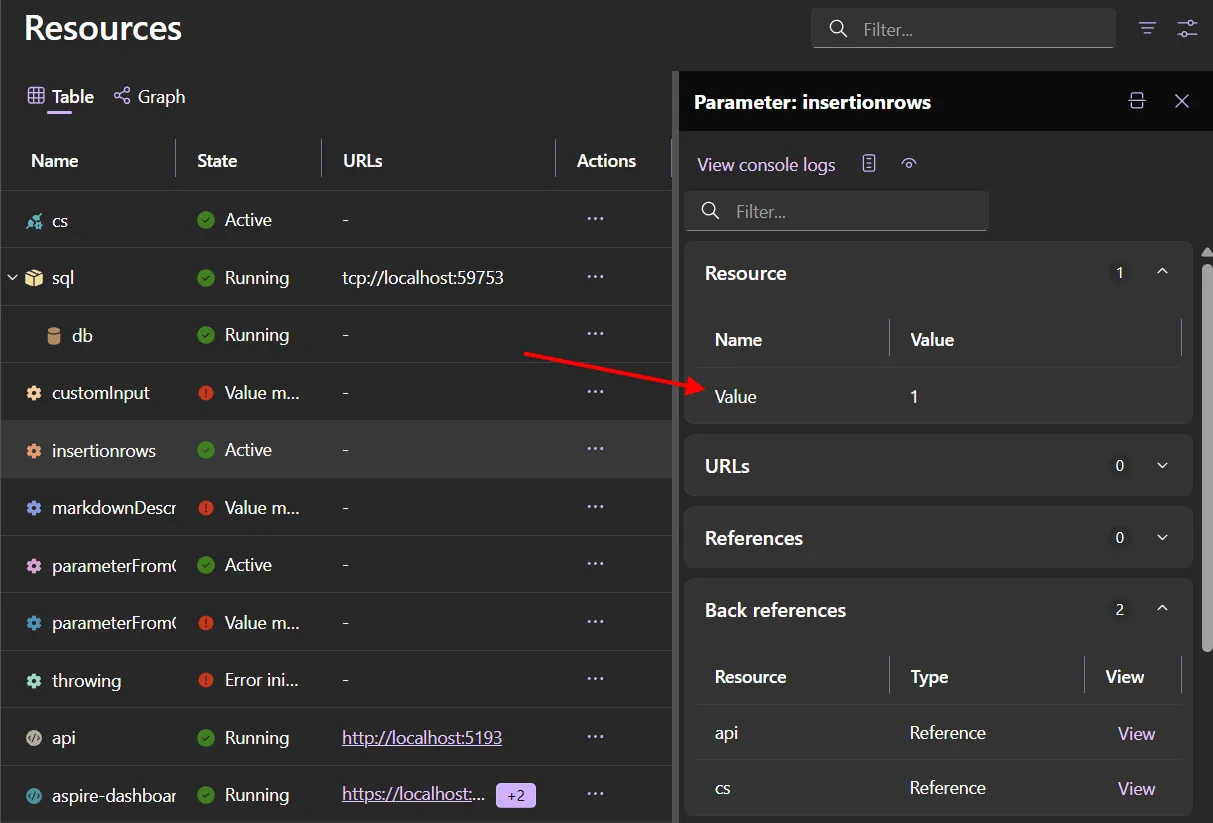Open the http://localhost:5193 link
1213x823 pixels.
(421, 737)
